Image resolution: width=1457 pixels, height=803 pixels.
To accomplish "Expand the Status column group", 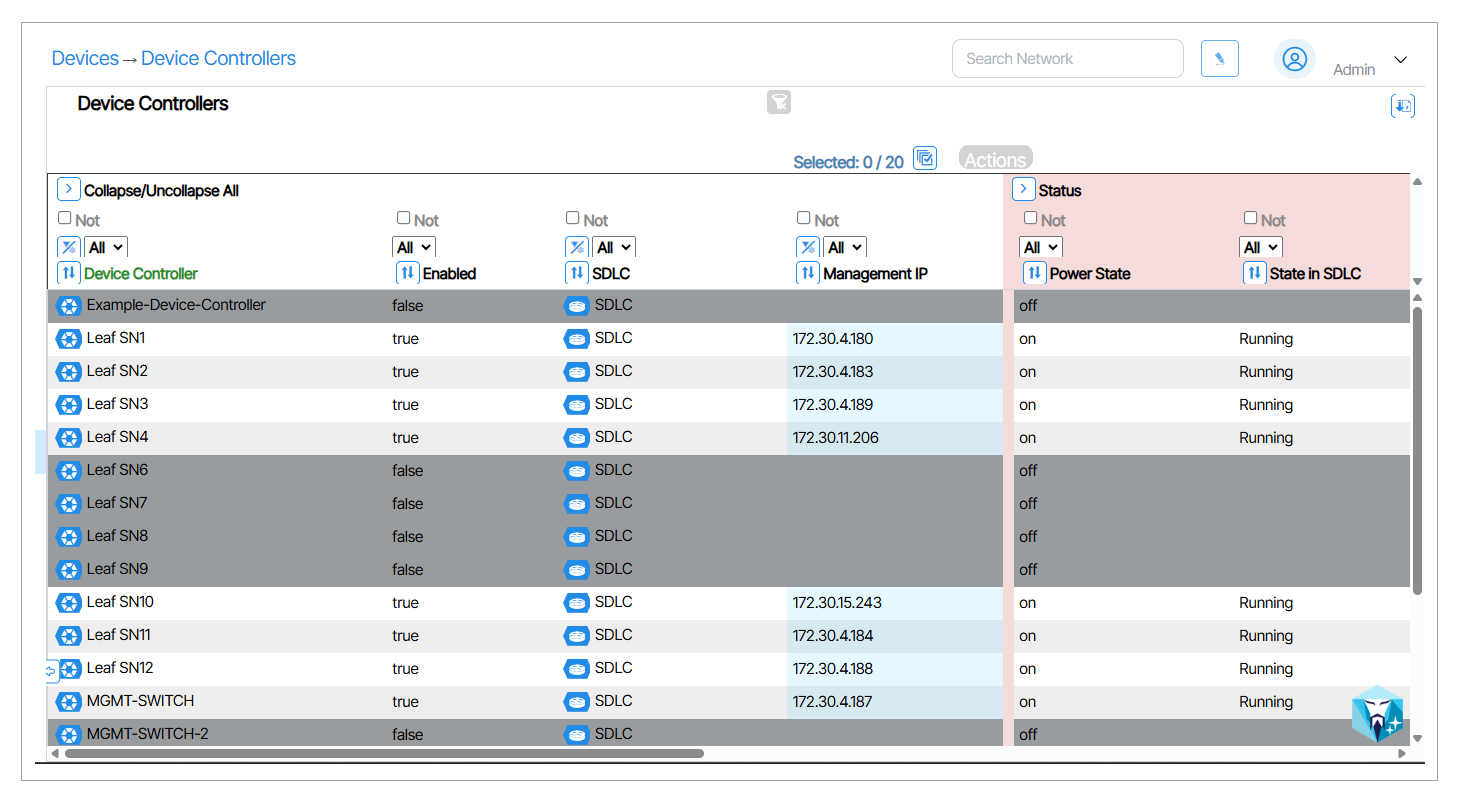I will tap(1023, 189).
